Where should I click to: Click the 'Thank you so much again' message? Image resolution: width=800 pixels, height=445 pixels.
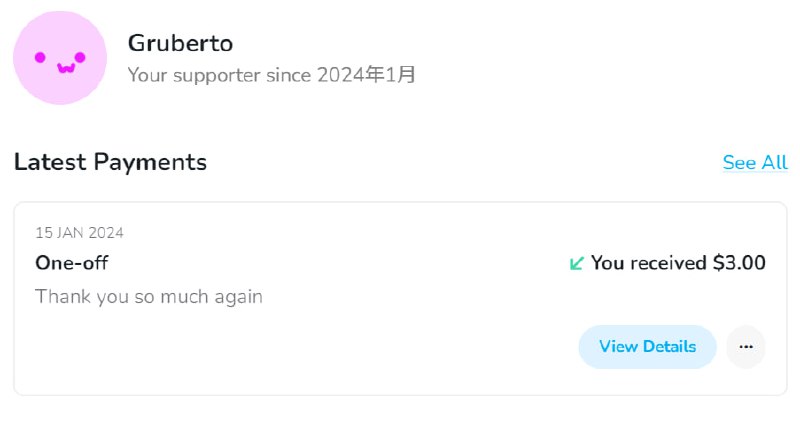click(149, 296)
